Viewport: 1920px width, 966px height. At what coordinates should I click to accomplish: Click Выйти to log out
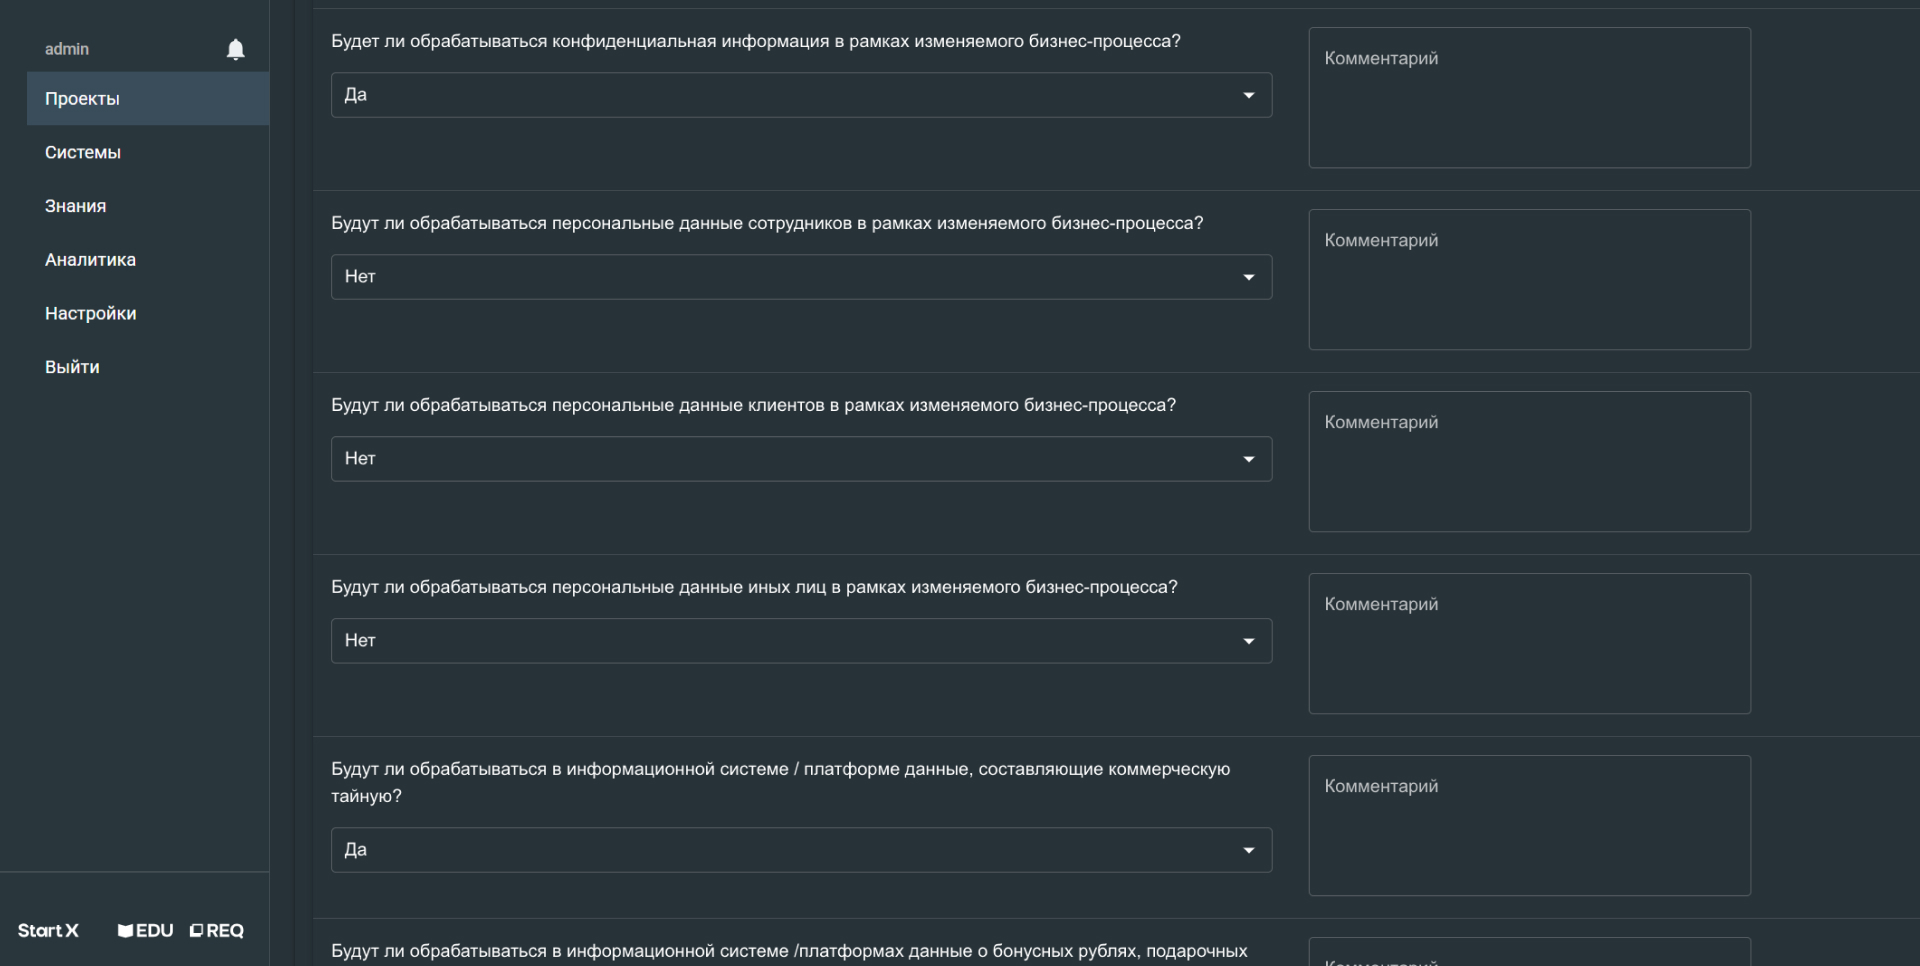point(72,367)
